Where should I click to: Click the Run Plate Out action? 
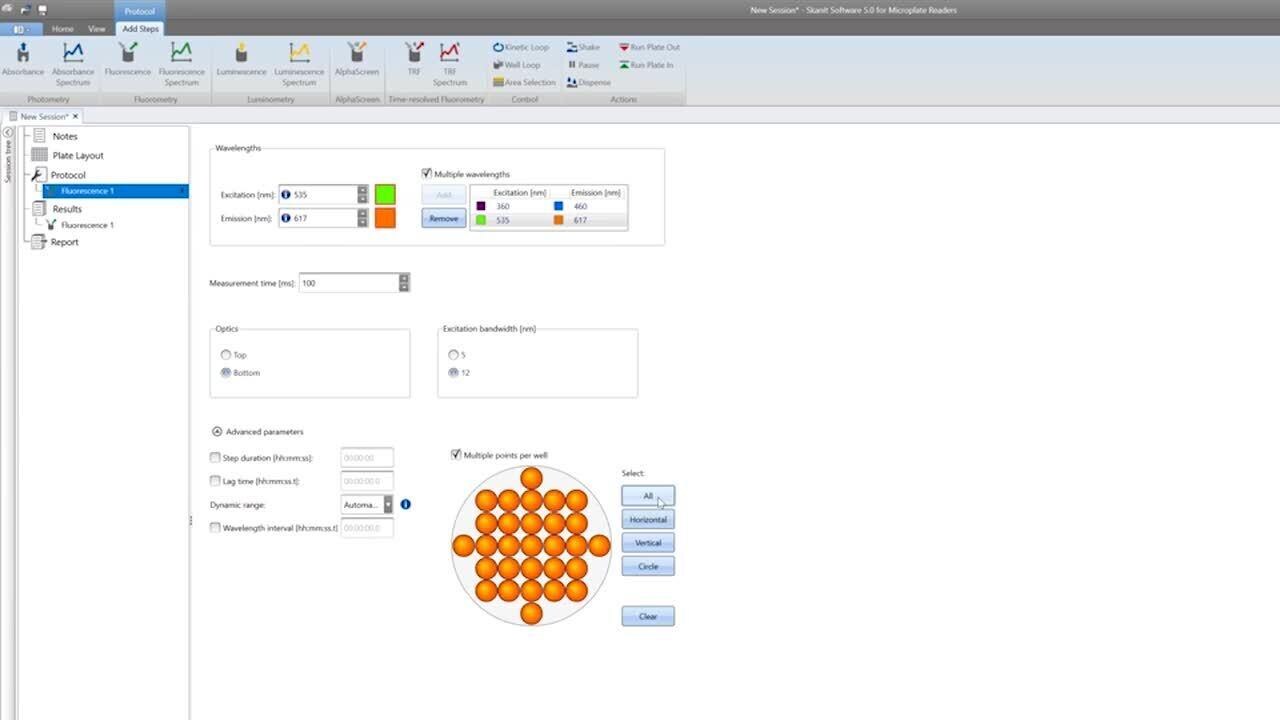[x=649, y=47]
